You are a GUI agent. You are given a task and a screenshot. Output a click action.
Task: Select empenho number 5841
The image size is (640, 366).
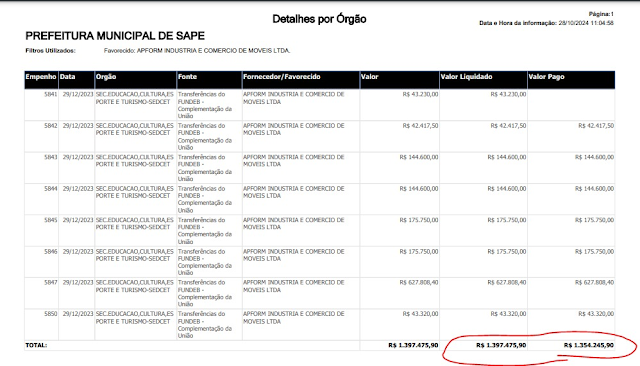pos(51,94)
